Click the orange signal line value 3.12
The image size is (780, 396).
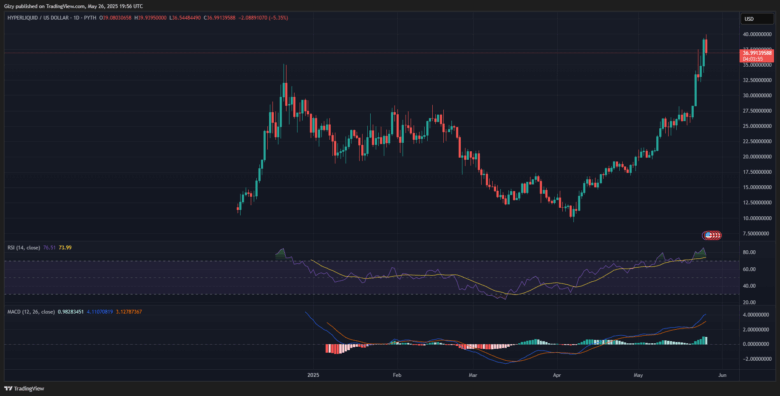click(129, 311)
